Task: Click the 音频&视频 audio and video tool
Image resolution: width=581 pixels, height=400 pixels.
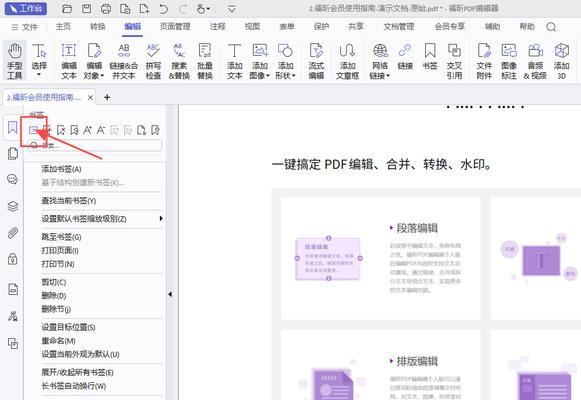Action: [535, 61]
